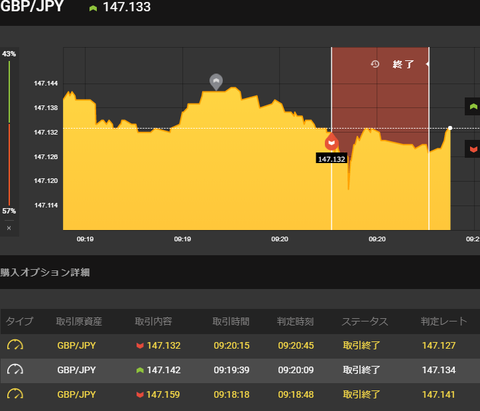Click expiry time 09:18:48 cell
Image resolution: width=480 pixels, height=411 pixels.
pyautogui.click(x=296, y=395)
